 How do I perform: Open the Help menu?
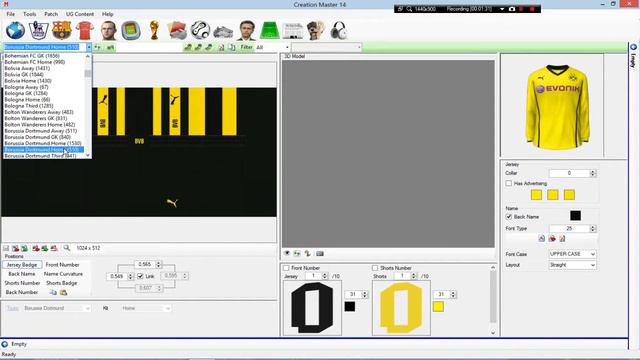pos(108,14)
